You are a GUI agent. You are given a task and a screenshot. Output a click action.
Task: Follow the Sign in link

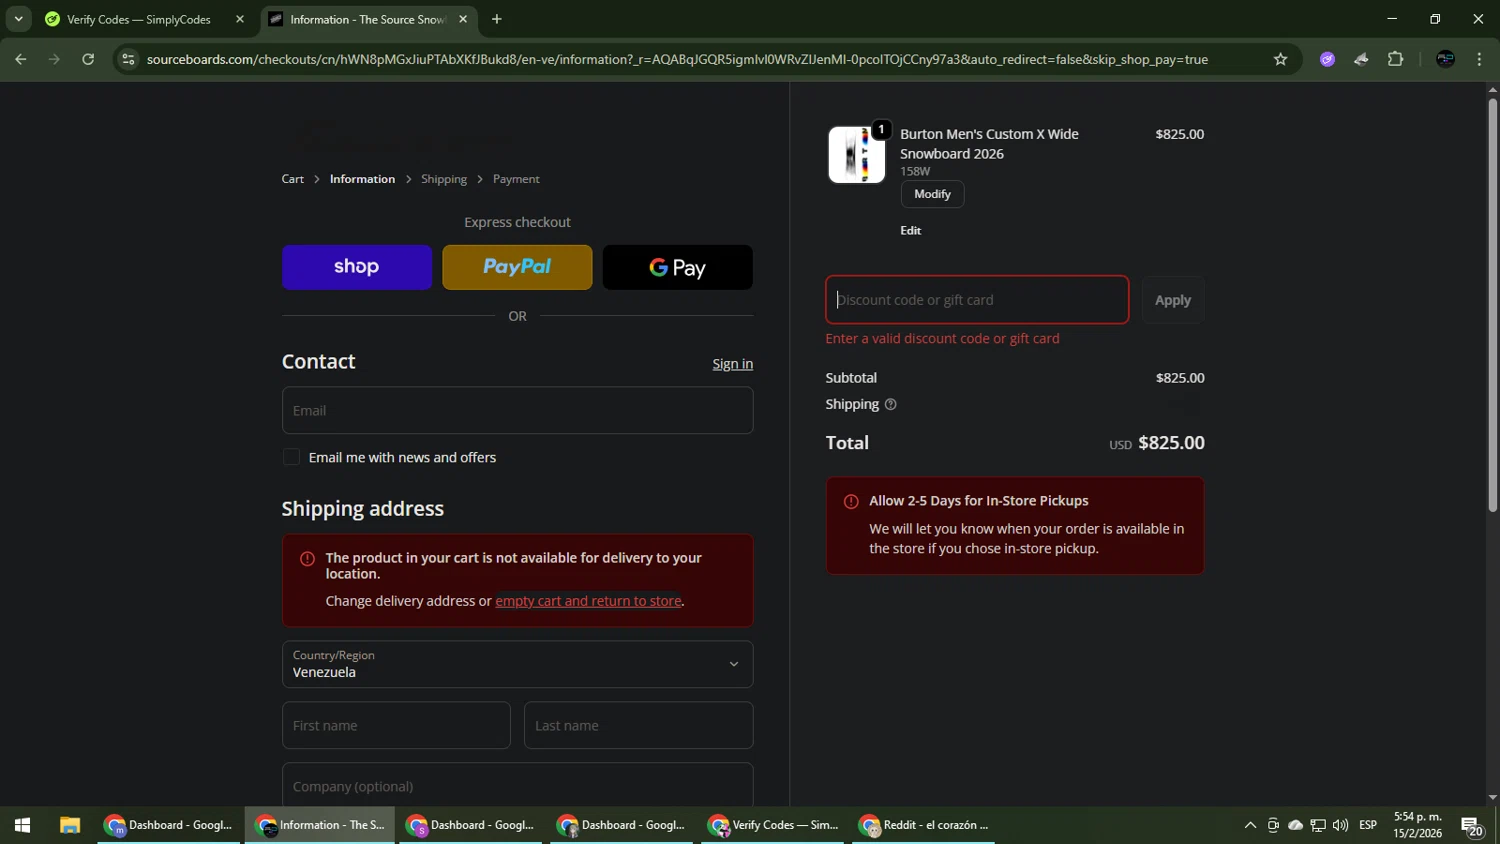coord(732,364)
